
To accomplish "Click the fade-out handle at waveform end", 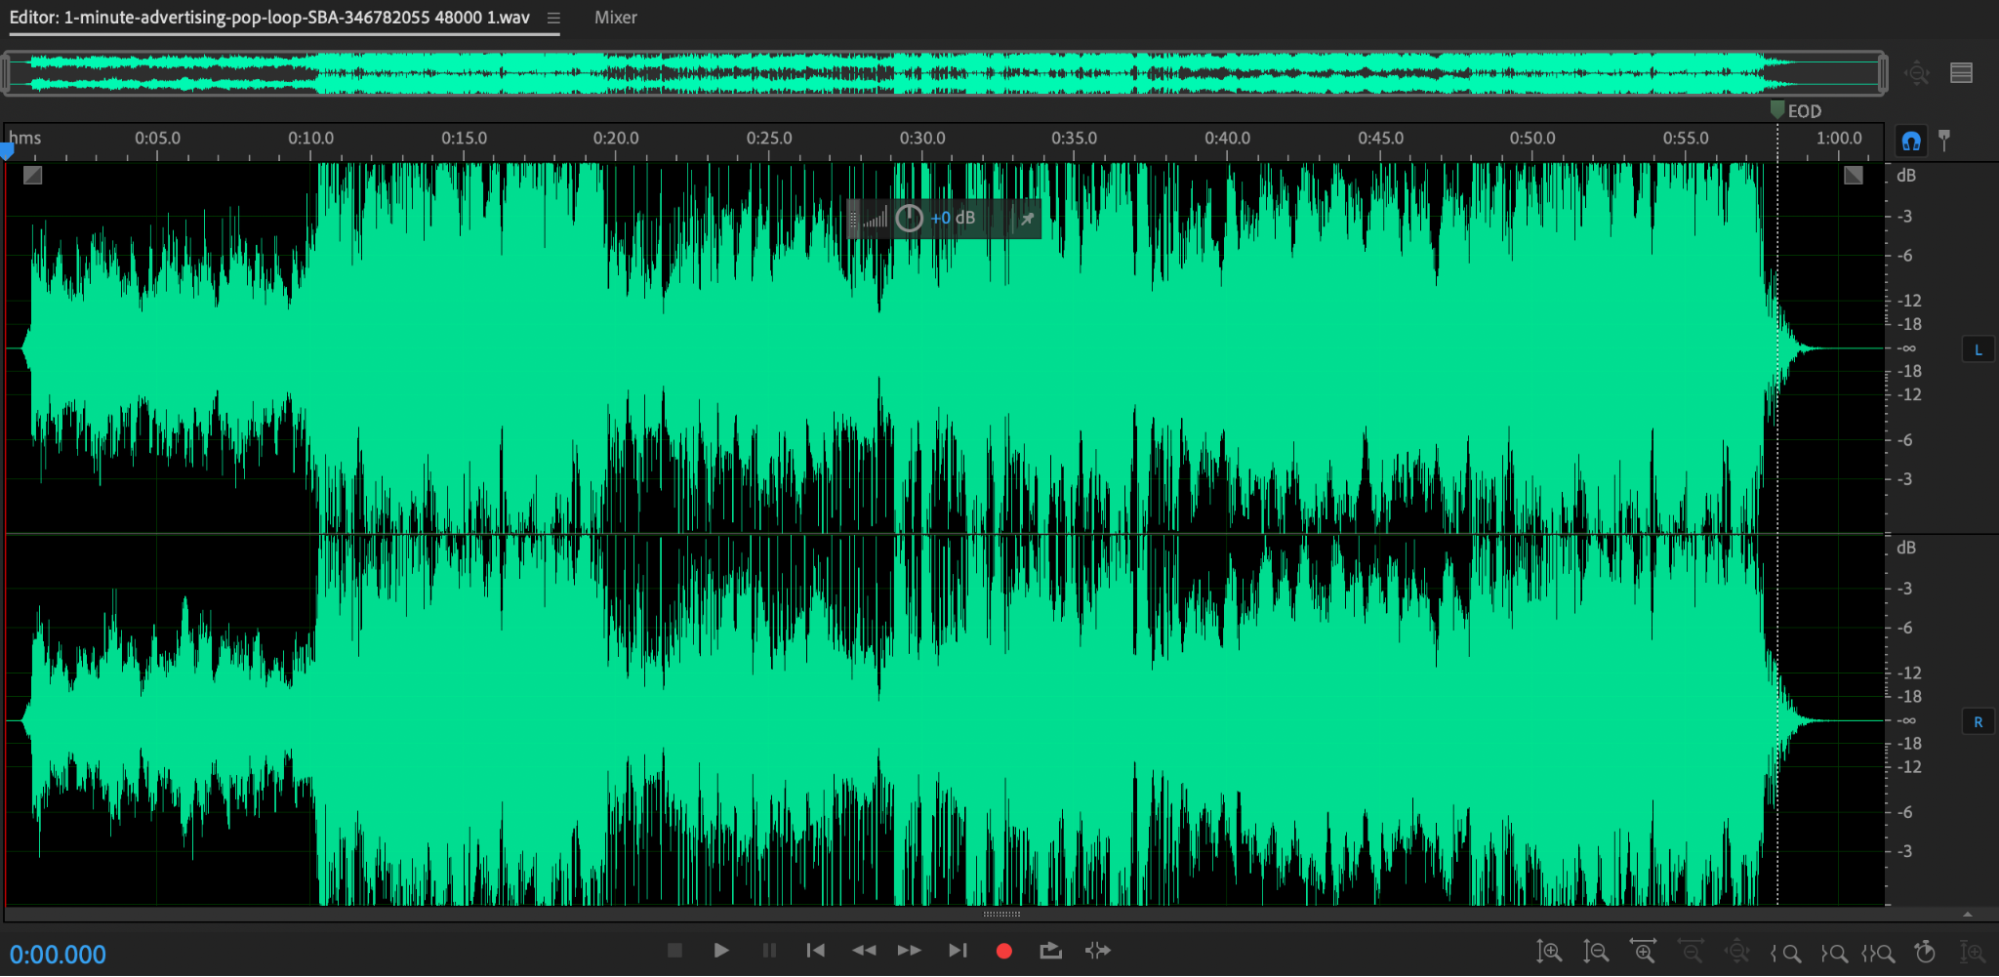I will [1853, 175].
